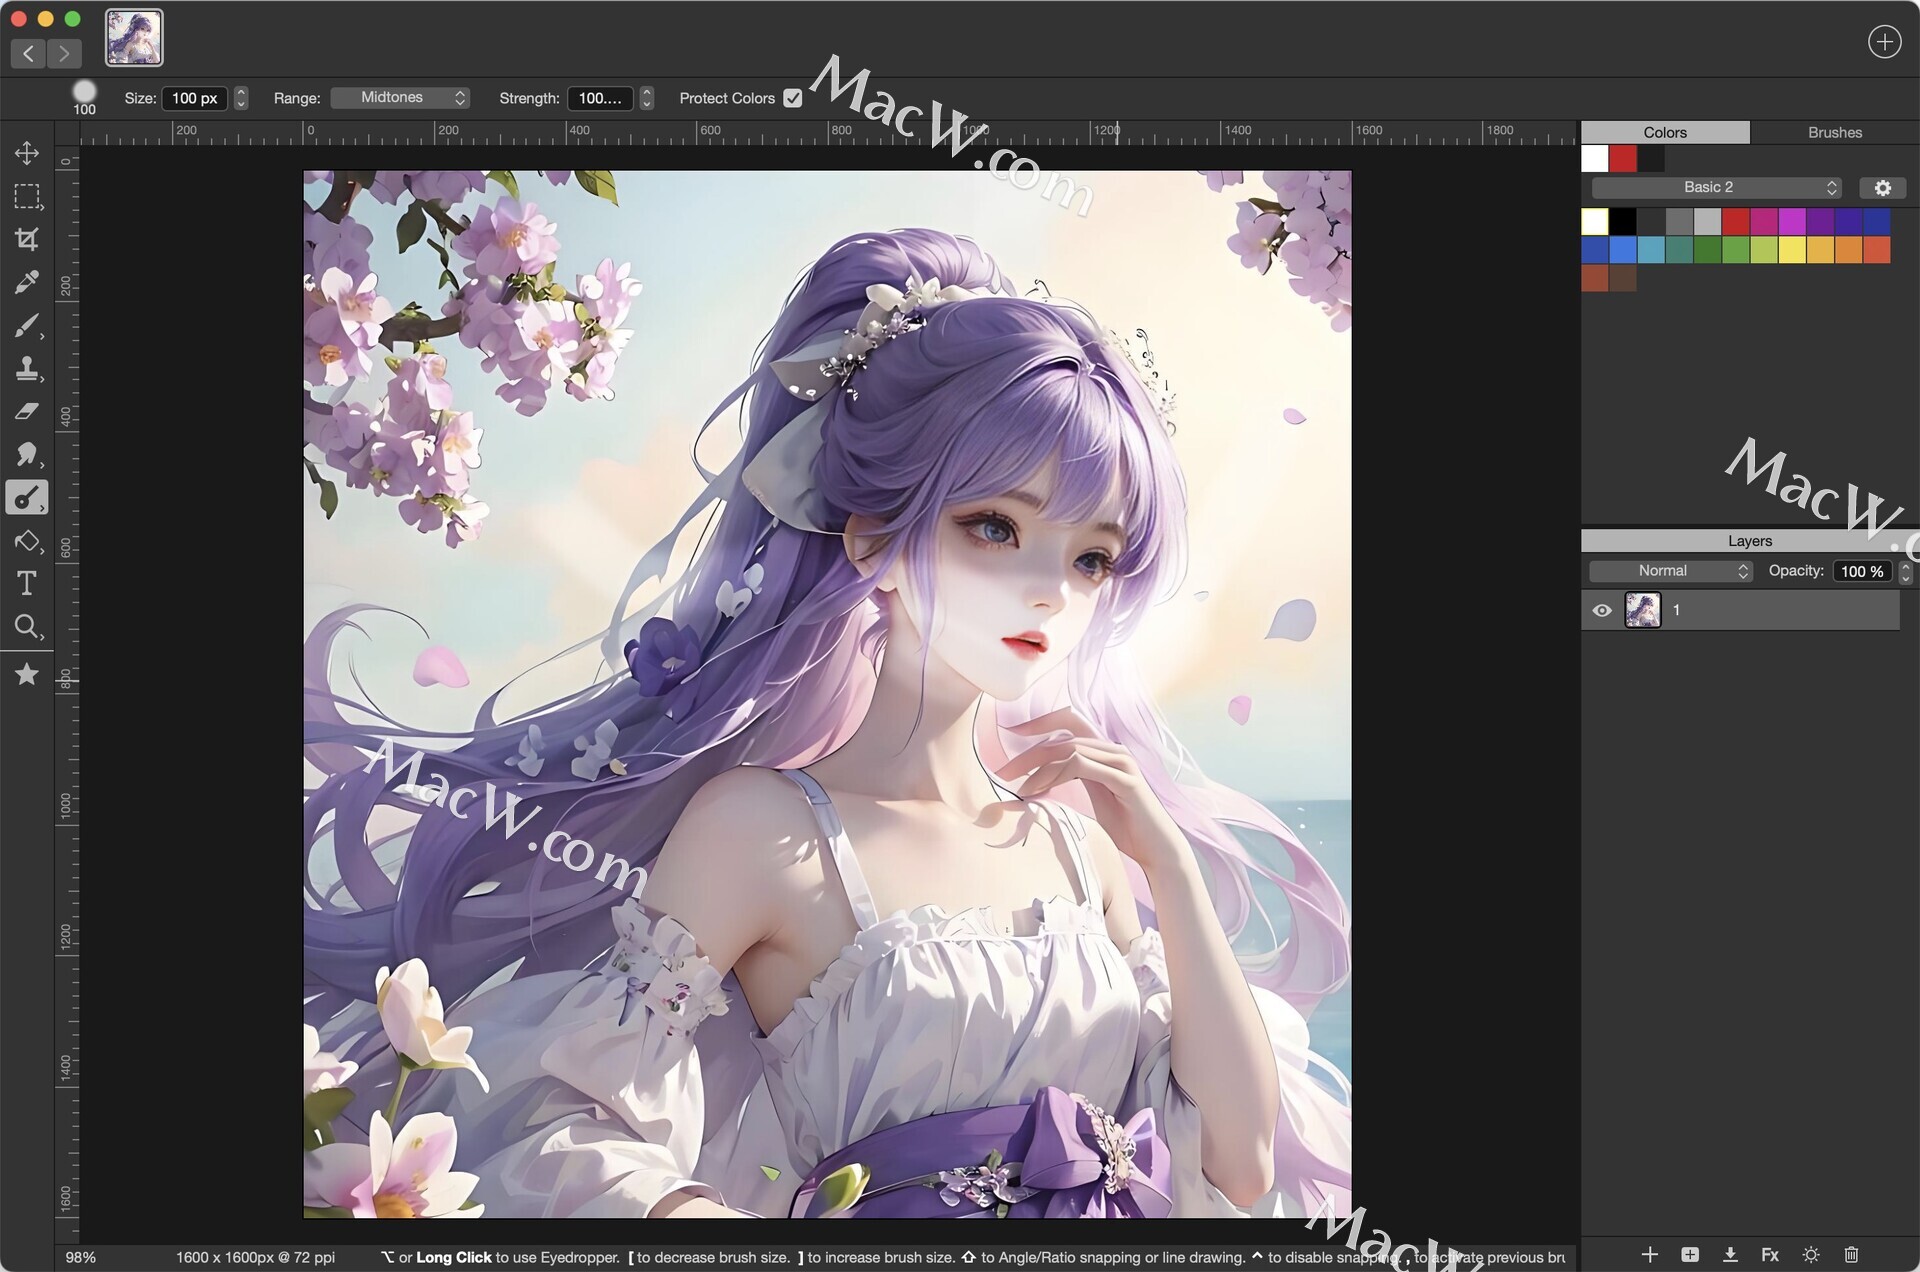Open the Range Midtones dropdown
Image resolution: width=1920 pixels, height=1272 pixels.
point(400,98)
